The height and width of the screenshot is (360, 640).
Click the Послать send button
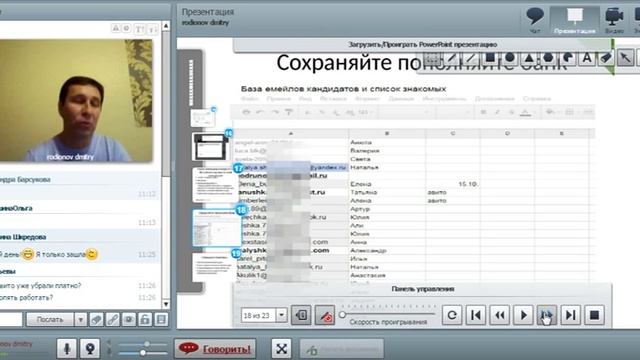50,320
